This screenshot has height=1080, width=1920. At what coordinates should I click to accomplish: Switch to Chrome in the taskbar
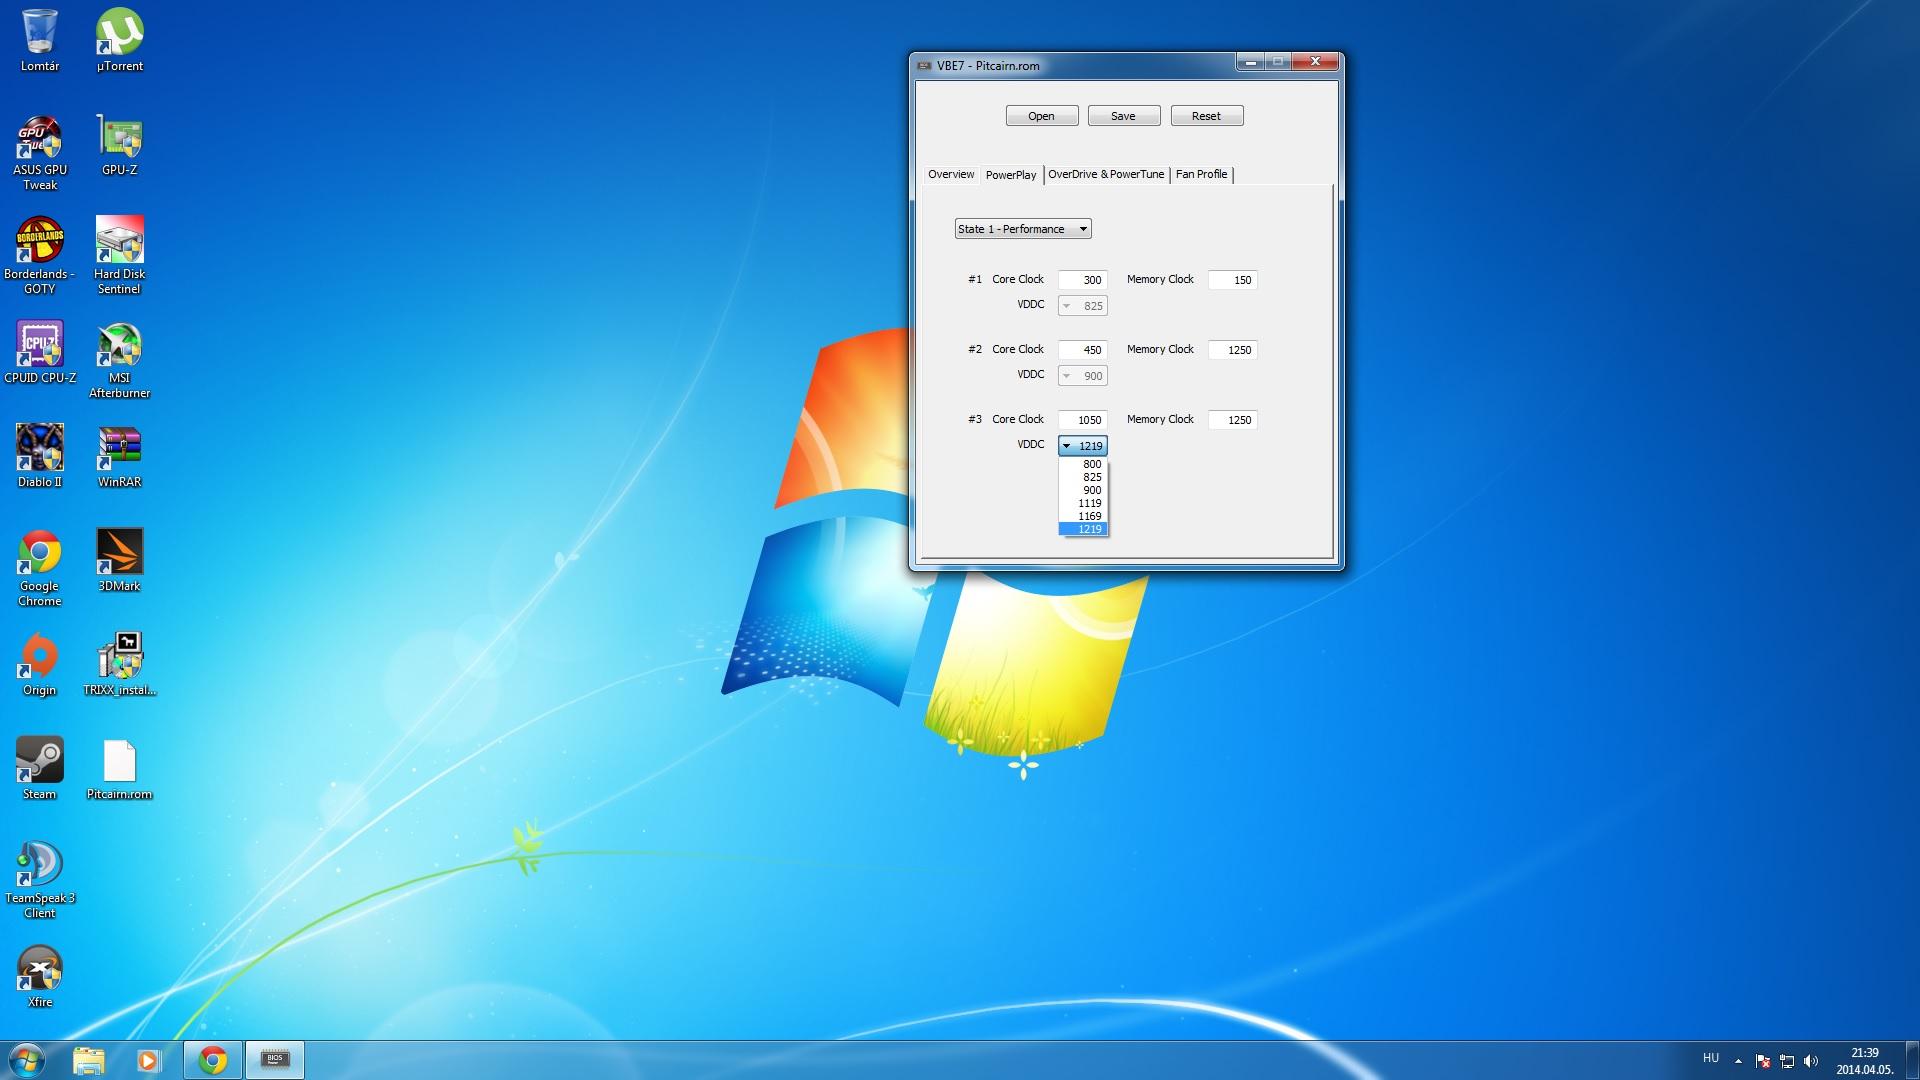(x=212, y=1060)
